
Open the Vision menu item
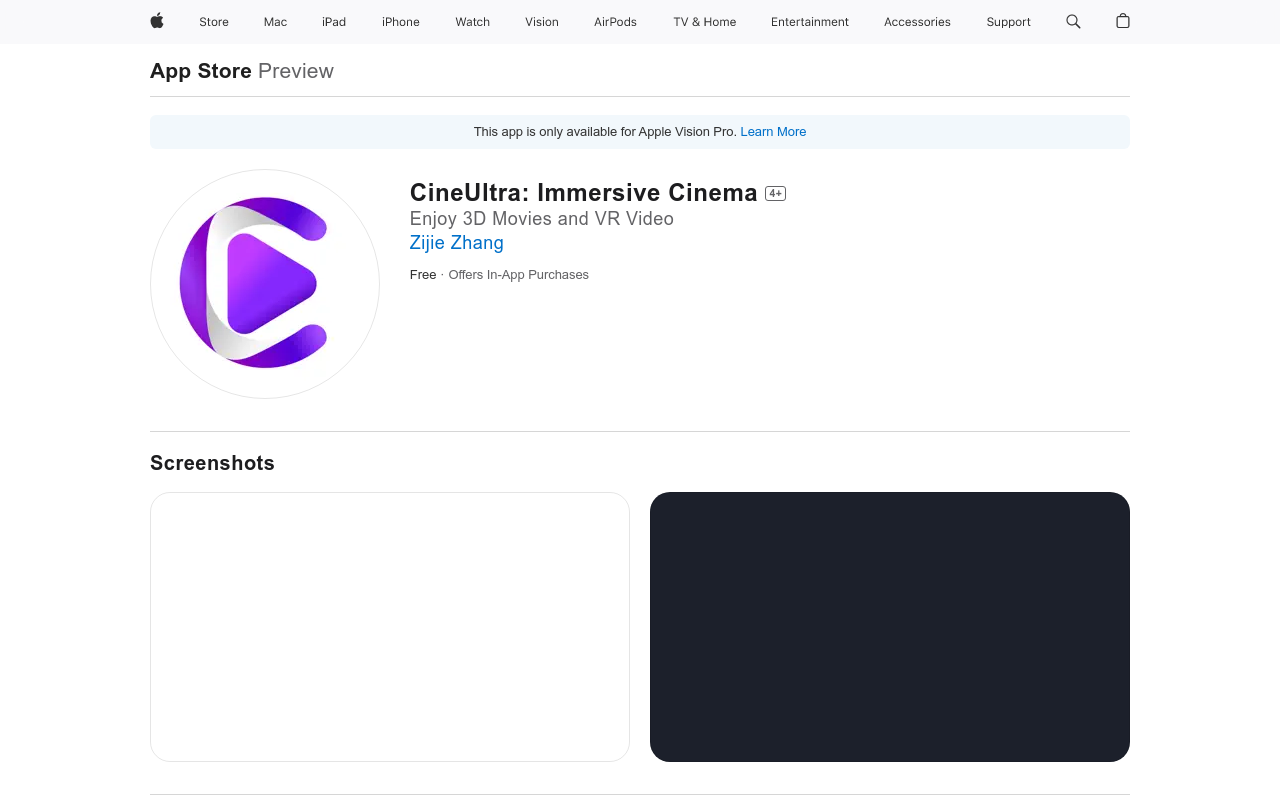(542, 22)
